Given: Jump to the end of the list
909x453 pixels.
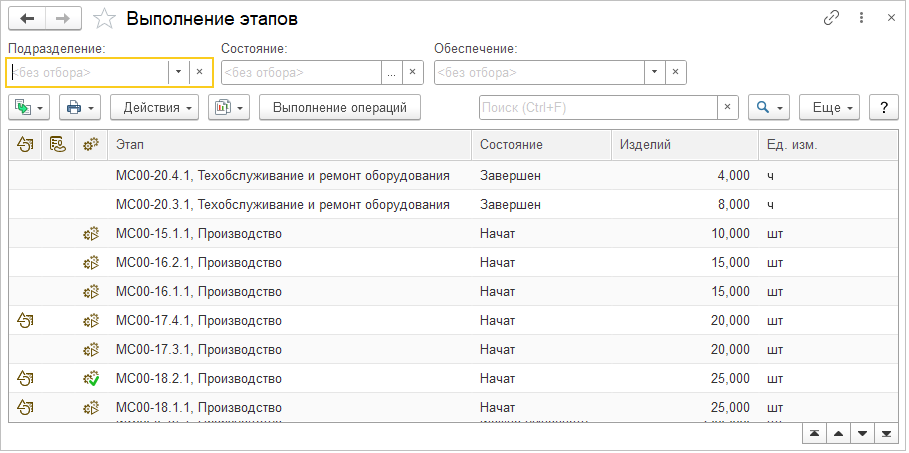Looking at the screenshot, I should (x=884, y=433).
